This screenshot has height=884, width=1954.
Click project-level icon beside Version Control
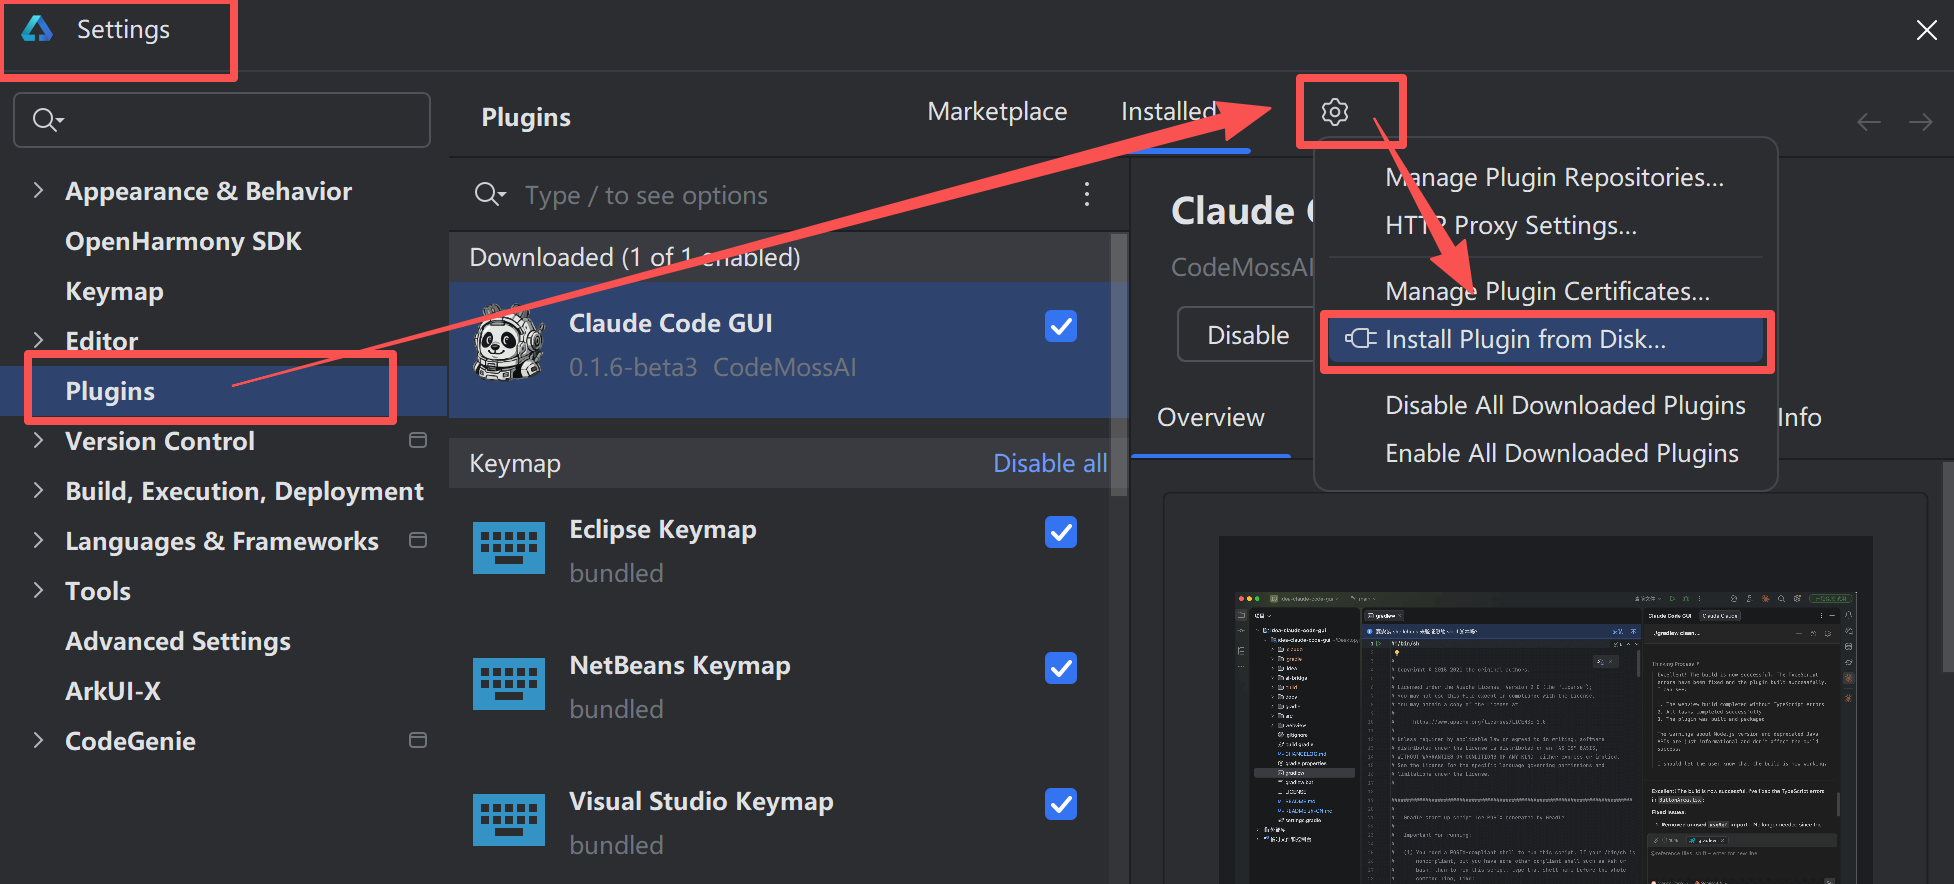[418, 440]
